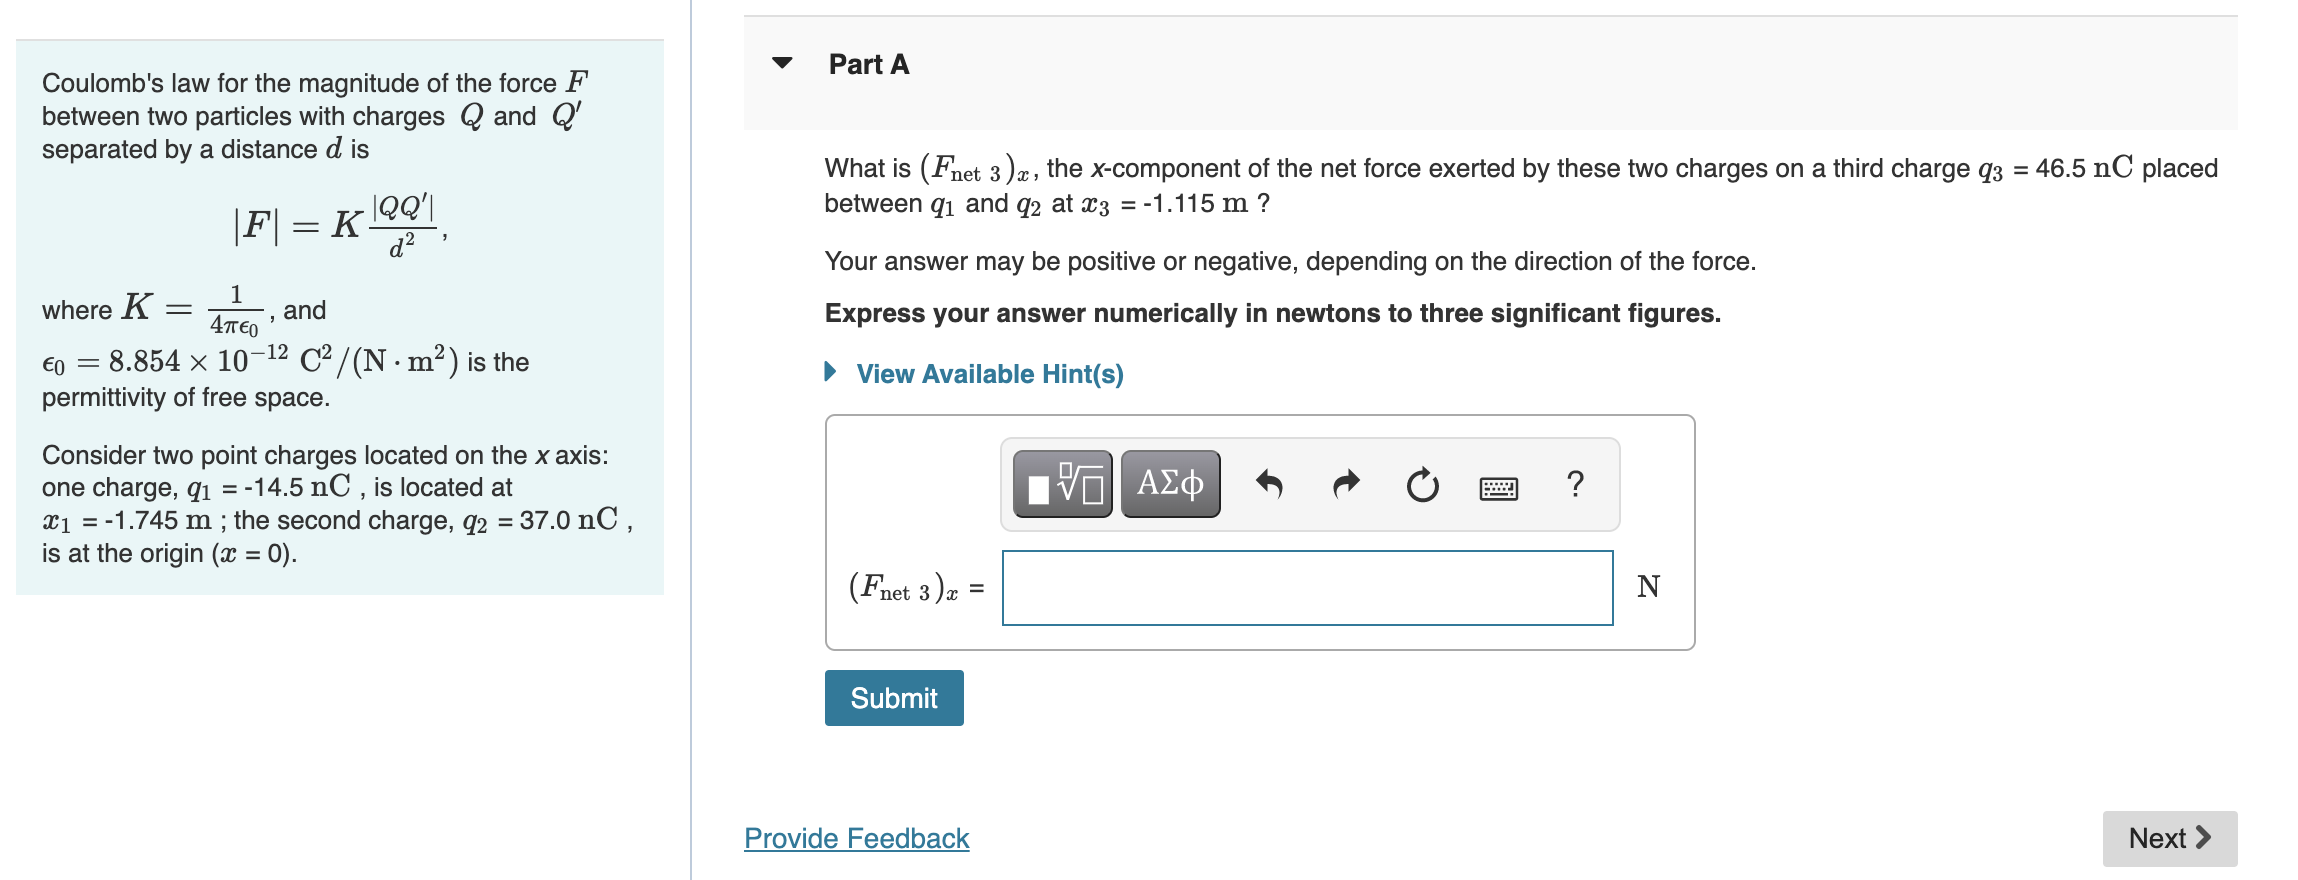
Task: Open the Provide Feedback link
Action: click(x=855, y=838)
